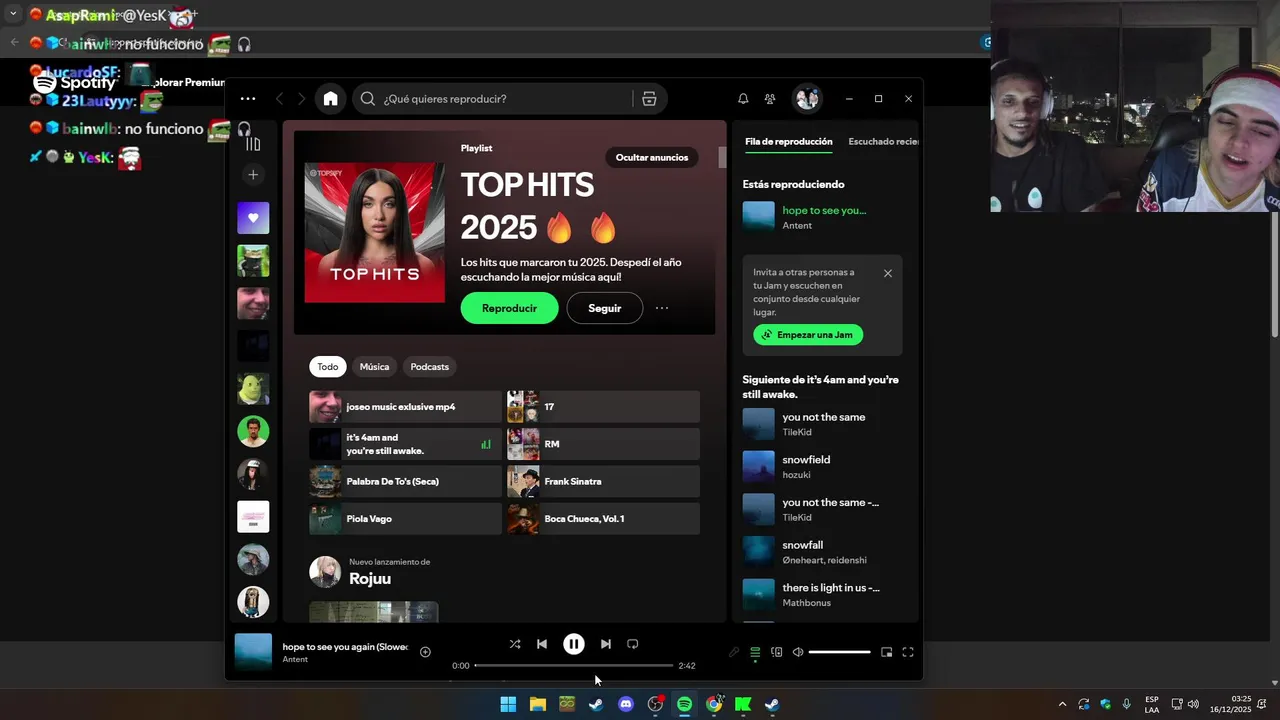Open Palabra De To's (Seca) tile
Screen dimensions: 1280x720
point(405,482)
